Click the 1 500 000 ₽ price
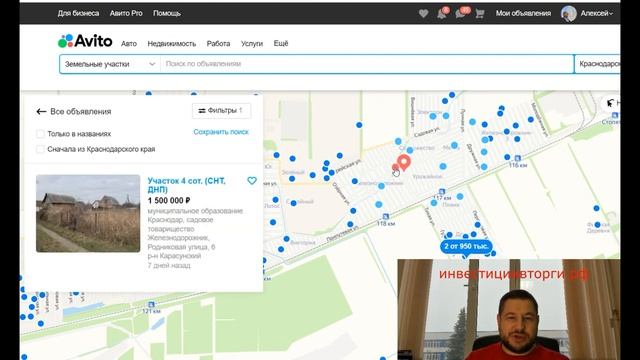This screenshot has width=640, height=360. tap(169, 200)
